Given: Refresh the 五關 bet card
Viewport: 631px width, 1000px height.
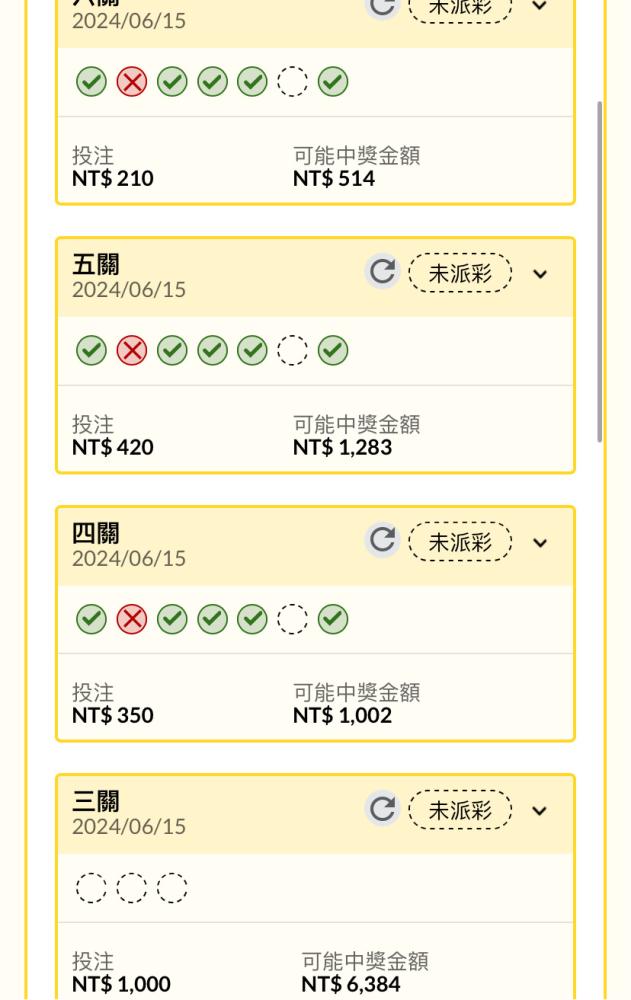Looking at the screenshot, I should (382, 272).
